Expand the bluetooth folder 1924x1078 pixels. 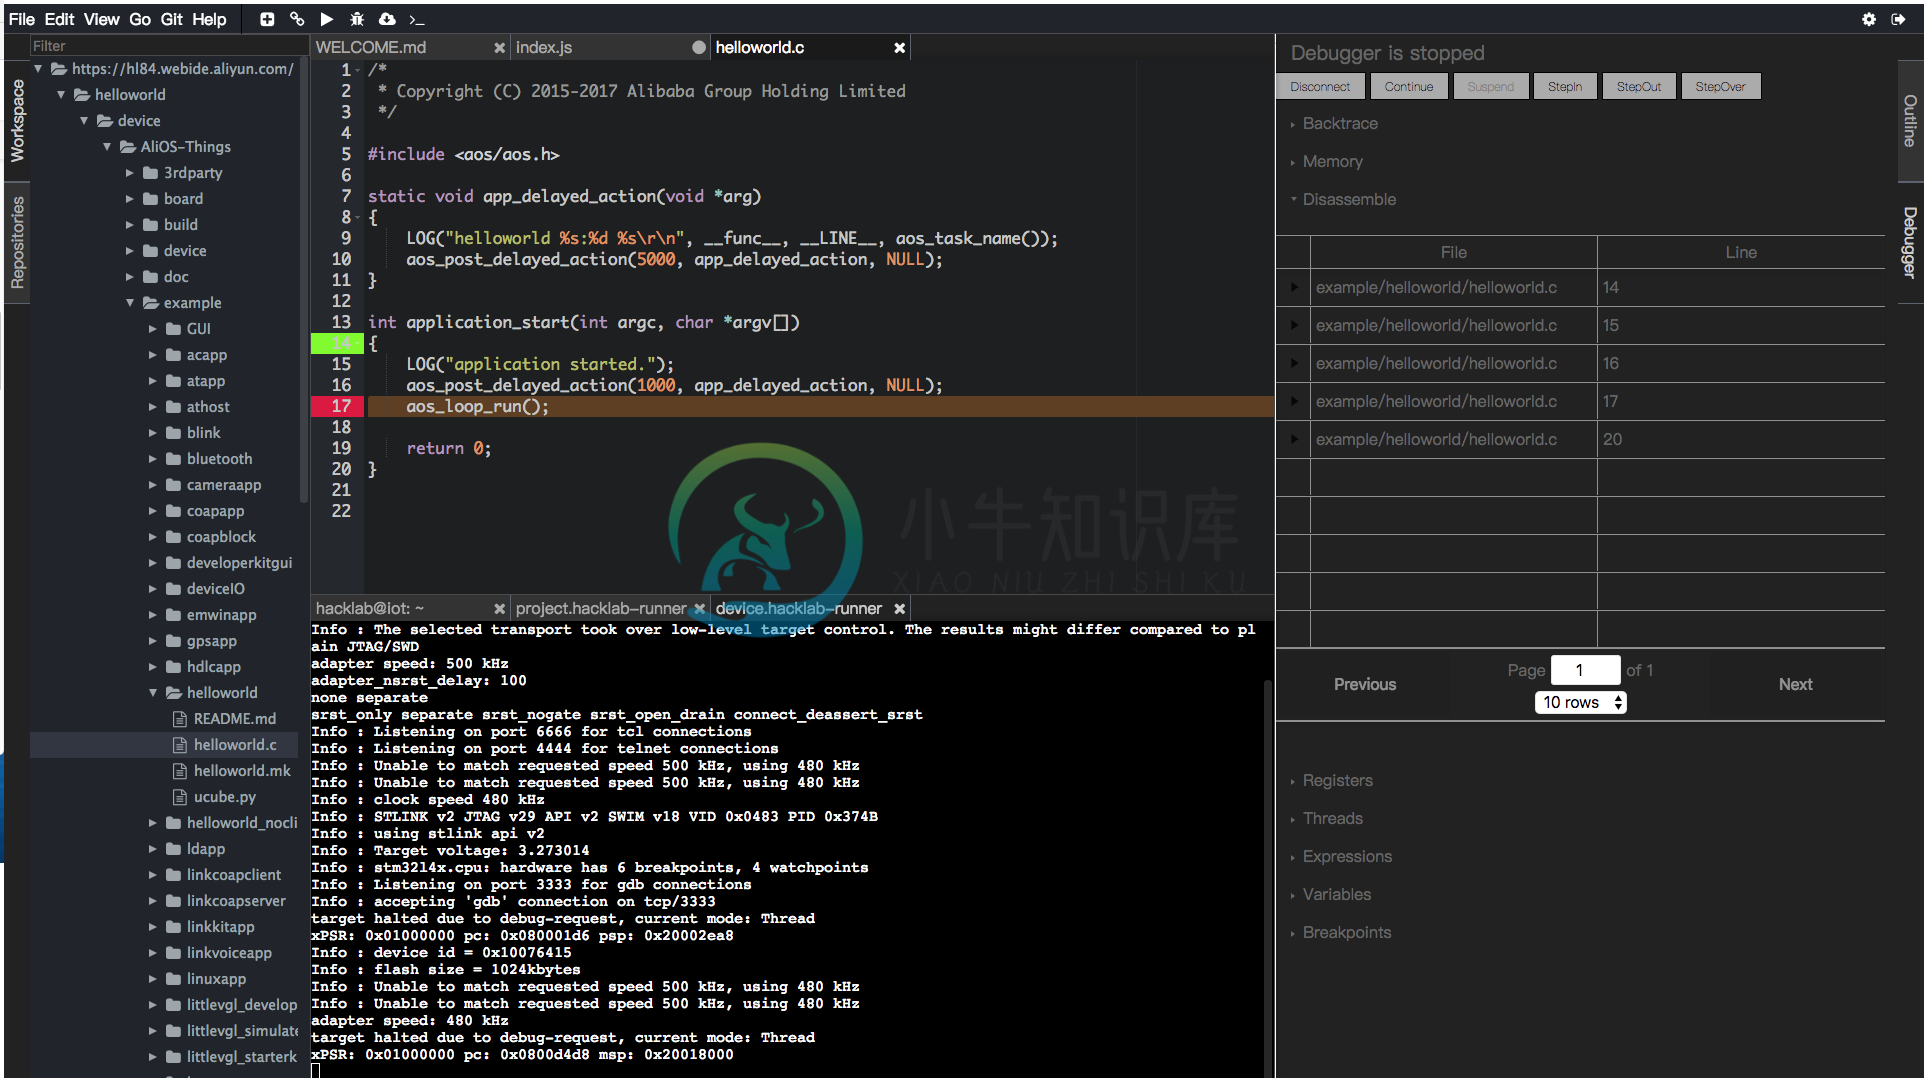(x=152, y=459)
